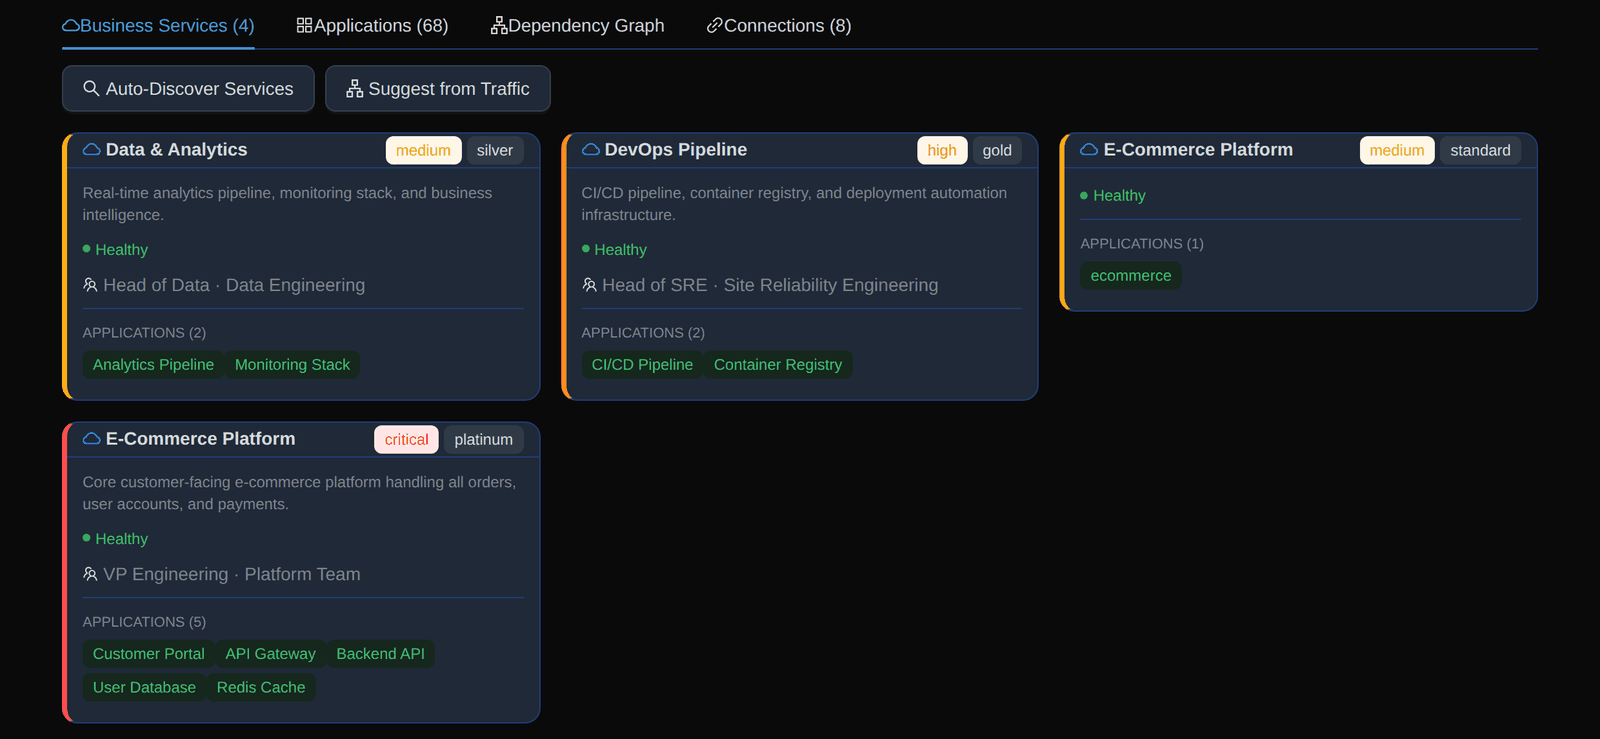
Task: Click the gold tier badge
Action: pyautogui.click(x=997, y=150)
